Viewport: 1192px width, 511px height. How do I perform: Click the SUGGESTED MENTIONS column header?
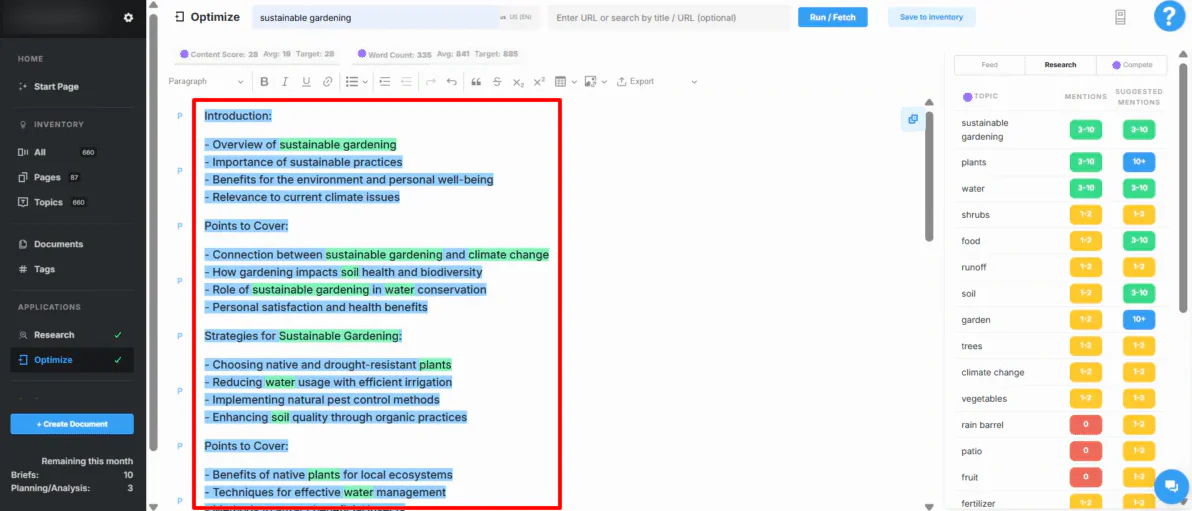1139,97
